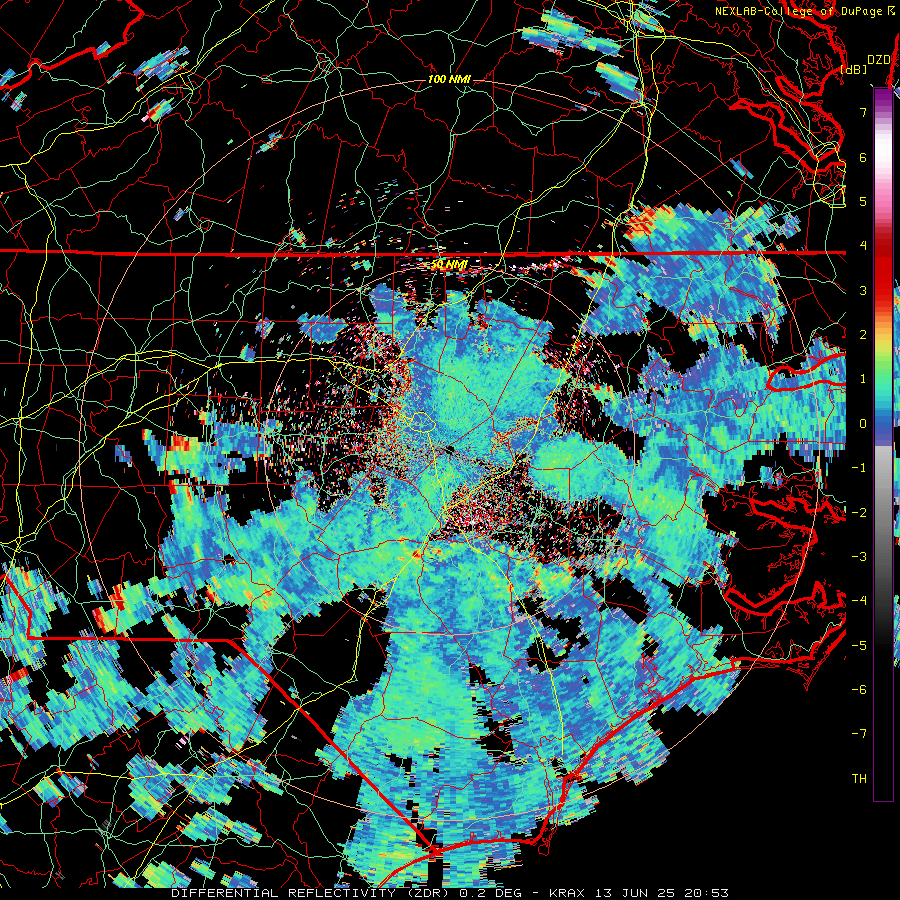Click the "-3" value on the color scale

859,557
